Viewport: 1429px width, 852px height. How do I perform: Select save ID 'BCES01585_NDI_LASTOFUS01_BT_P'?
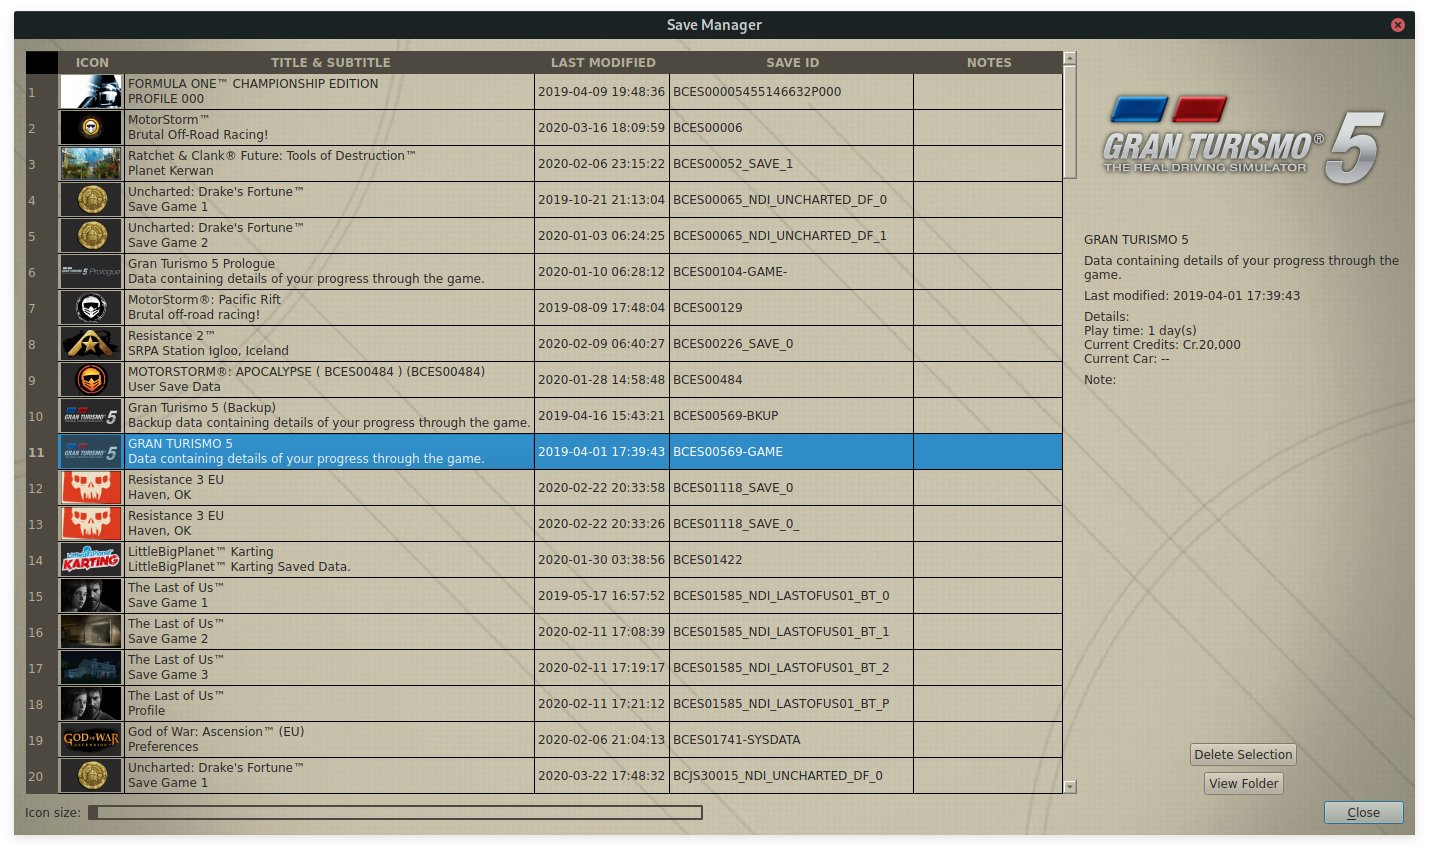[x=791, y=704]
